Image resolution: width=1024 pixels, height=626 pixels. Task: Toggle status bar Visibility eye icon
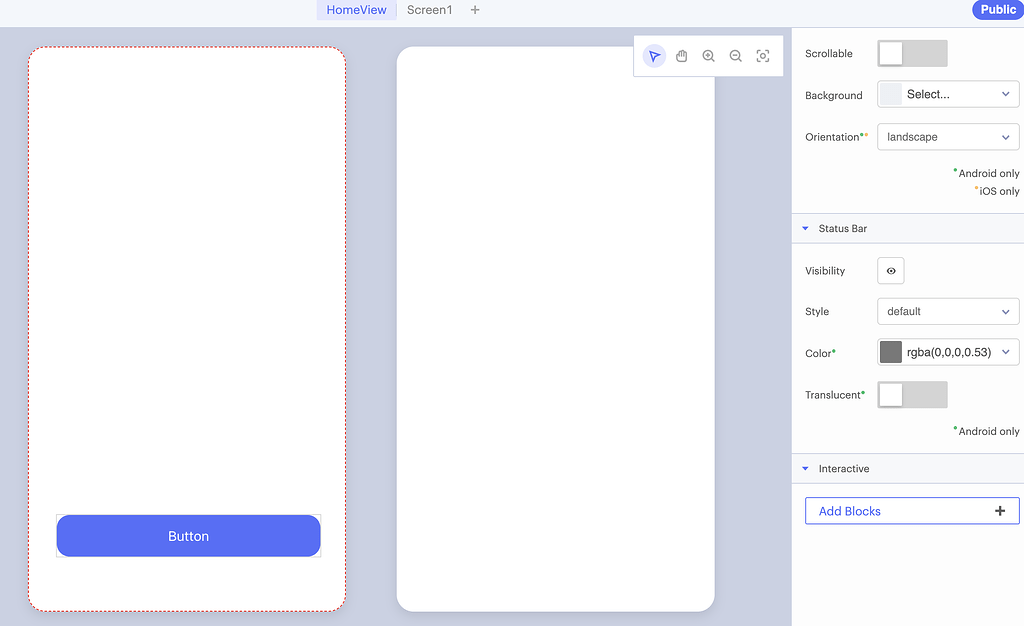pos(890,270)
